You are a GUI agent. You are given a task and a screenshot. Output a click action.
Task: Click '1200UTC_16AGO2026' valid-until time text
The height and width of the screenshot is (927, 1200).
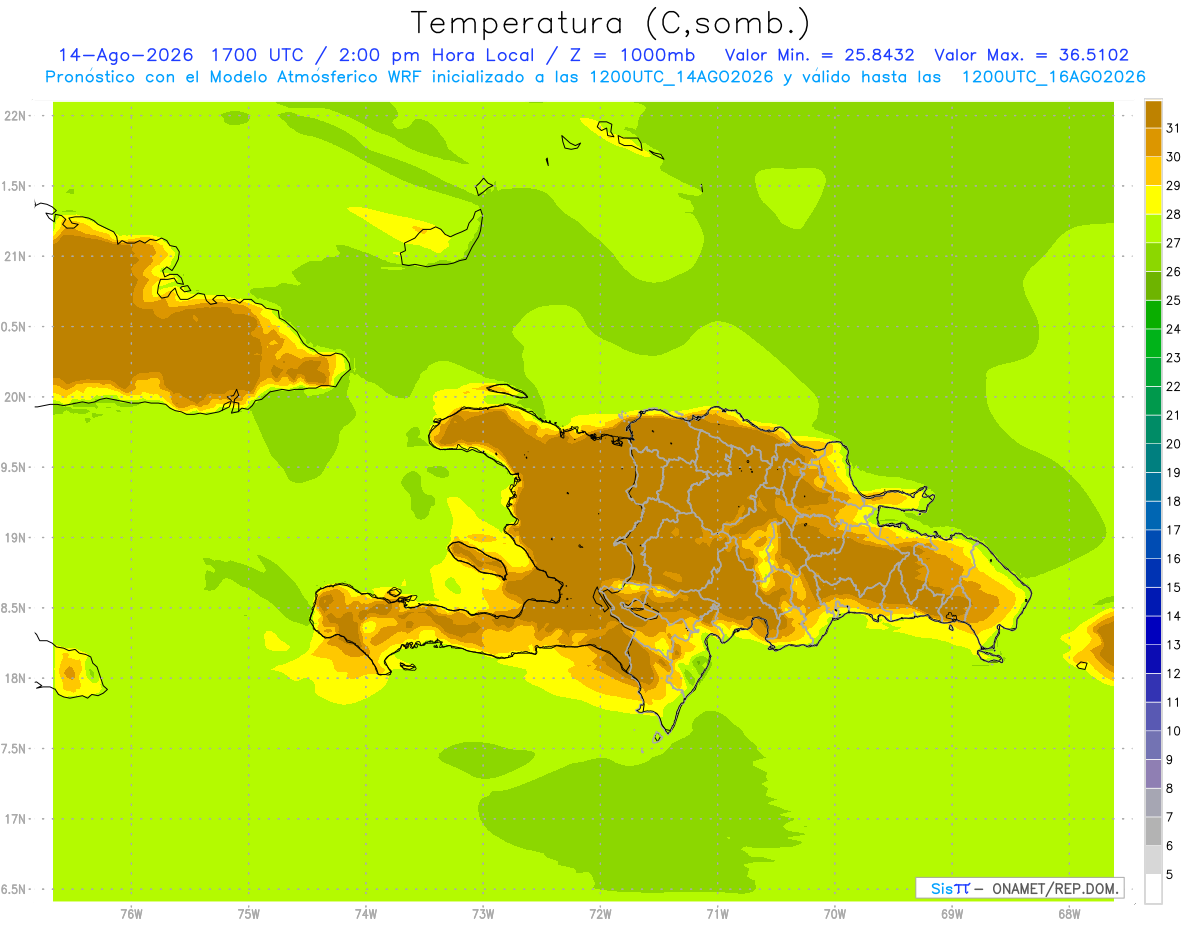pos(1053,77)
